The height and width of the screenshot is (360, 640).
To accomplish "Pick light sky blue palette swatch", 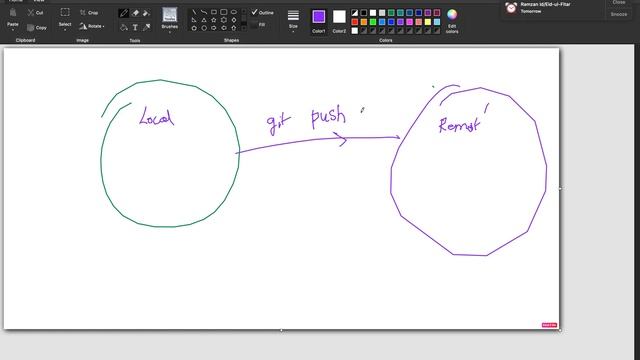I will click(x=437, y=22).
